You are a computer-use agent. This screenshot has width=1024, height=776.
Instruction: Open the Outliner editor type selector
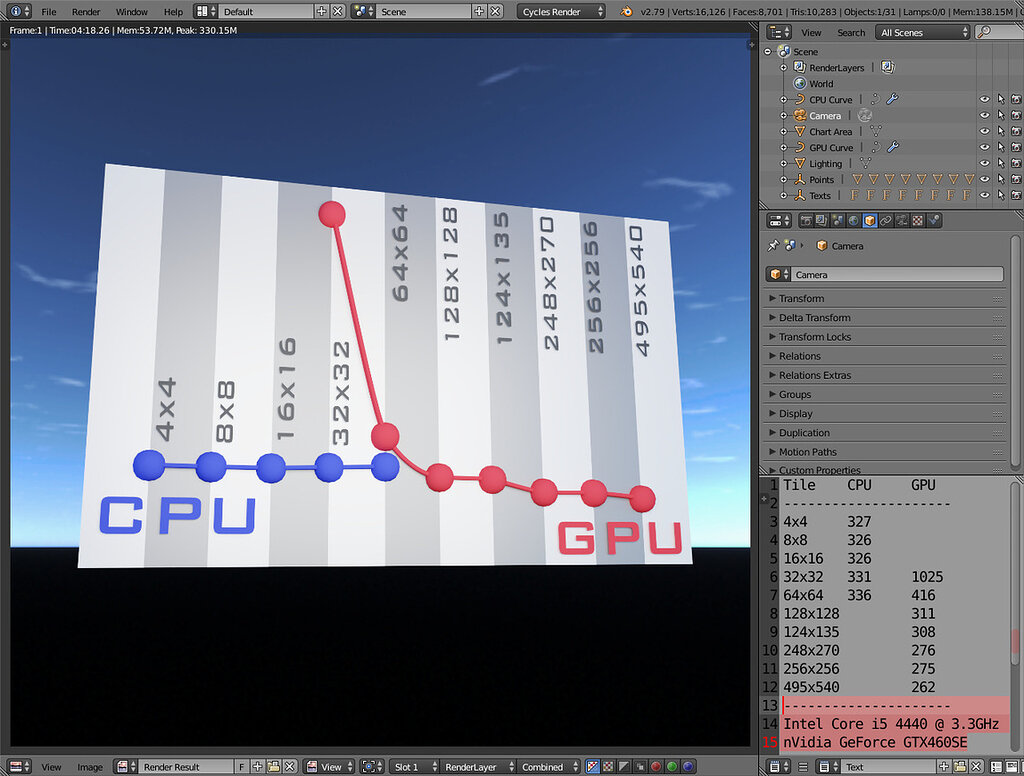[x=778, y=32]
